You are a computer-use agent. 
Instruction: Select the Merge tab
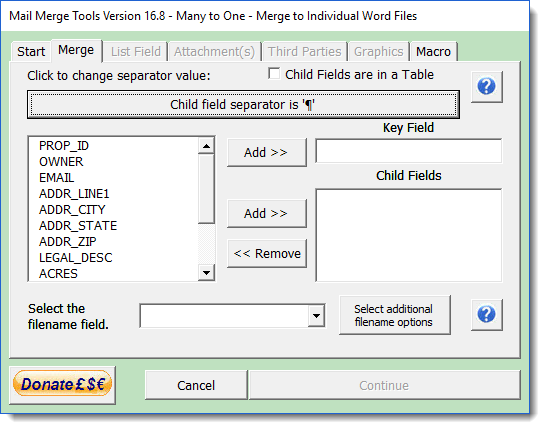point(76,50)
